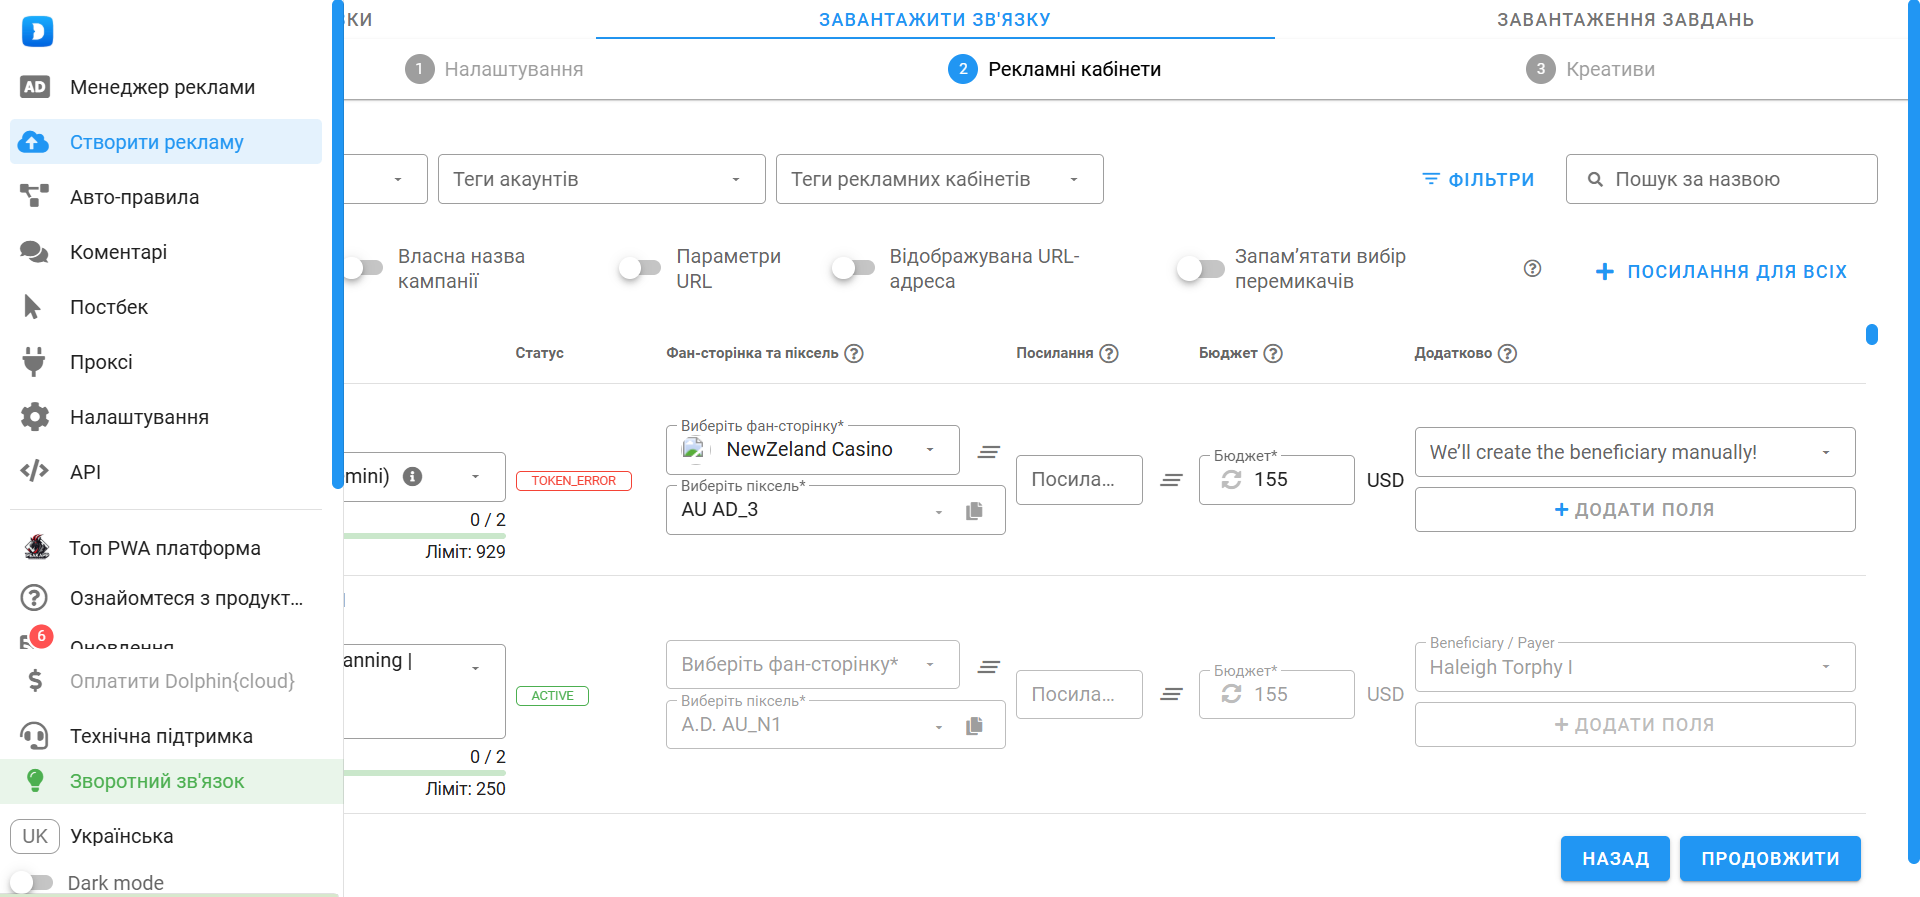Toggle Dark mode switch

point(32,883)
